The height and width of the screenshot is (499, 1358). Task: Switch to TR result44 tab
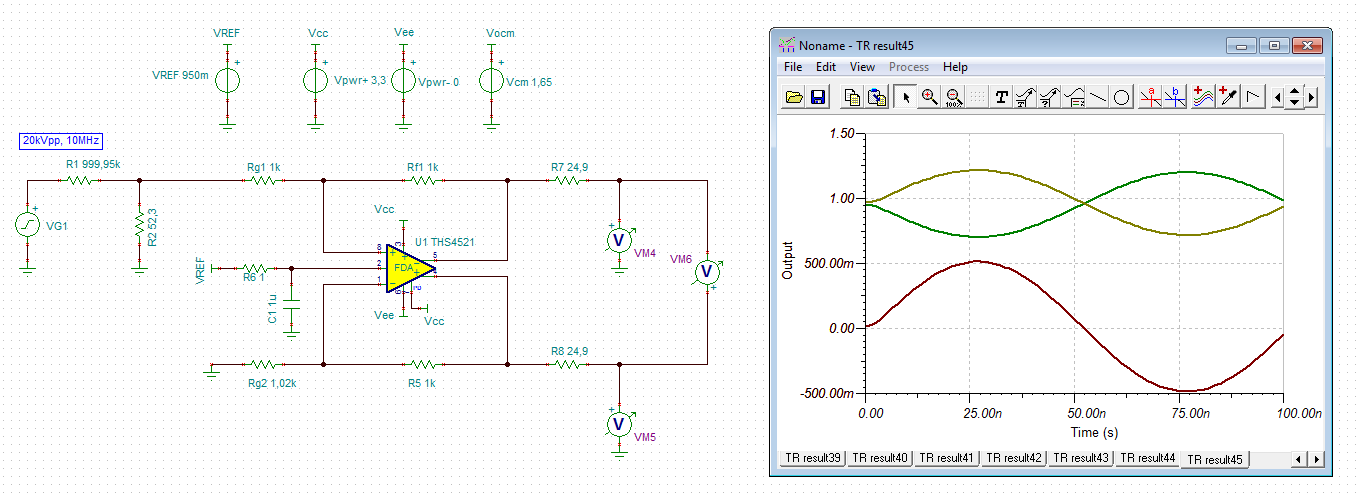click(1147, 458)
